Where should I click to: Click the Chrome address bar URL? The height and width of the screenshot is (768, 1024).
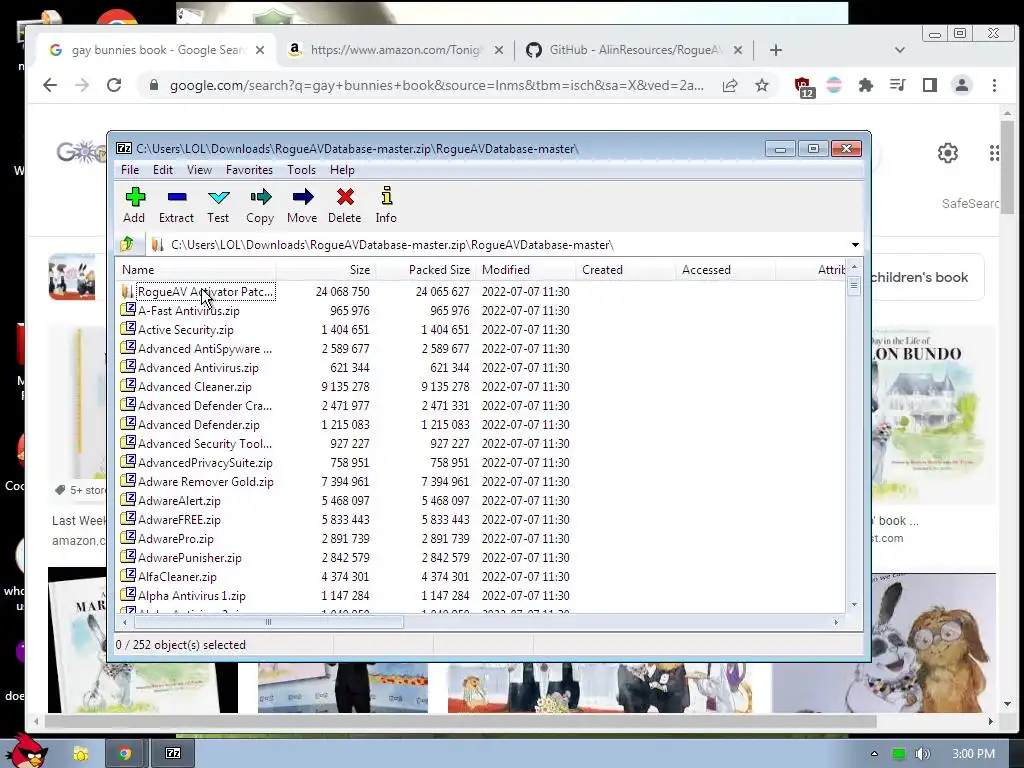(x=436, y=86)
